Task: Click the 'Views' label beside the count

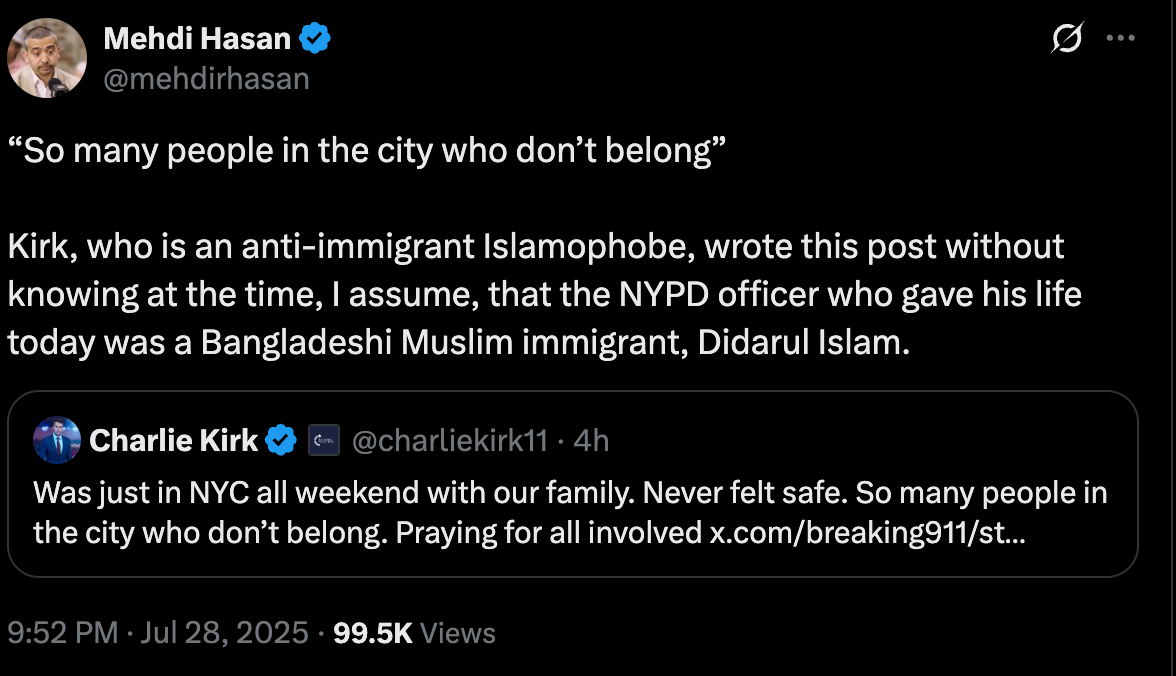Action: click(460, 632)
